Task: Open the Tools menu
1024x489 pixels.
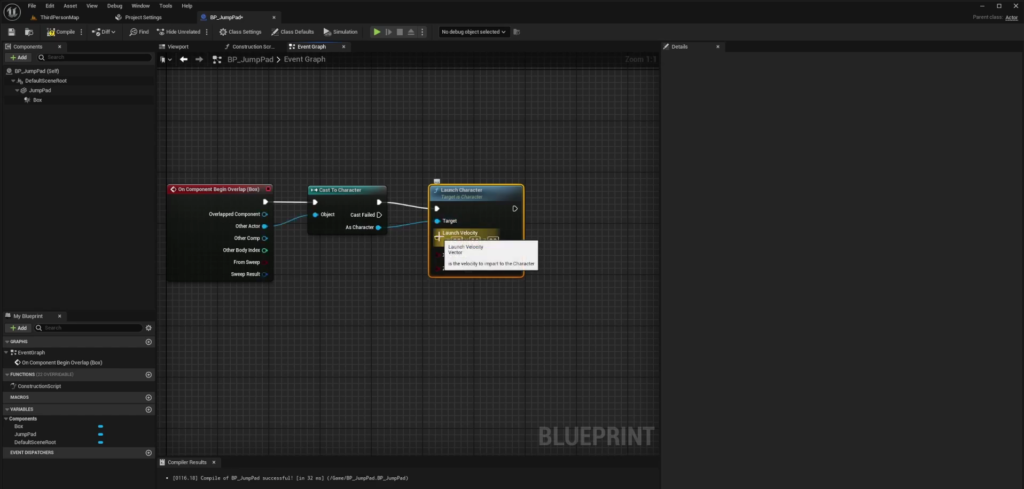Action: [166, 6]
